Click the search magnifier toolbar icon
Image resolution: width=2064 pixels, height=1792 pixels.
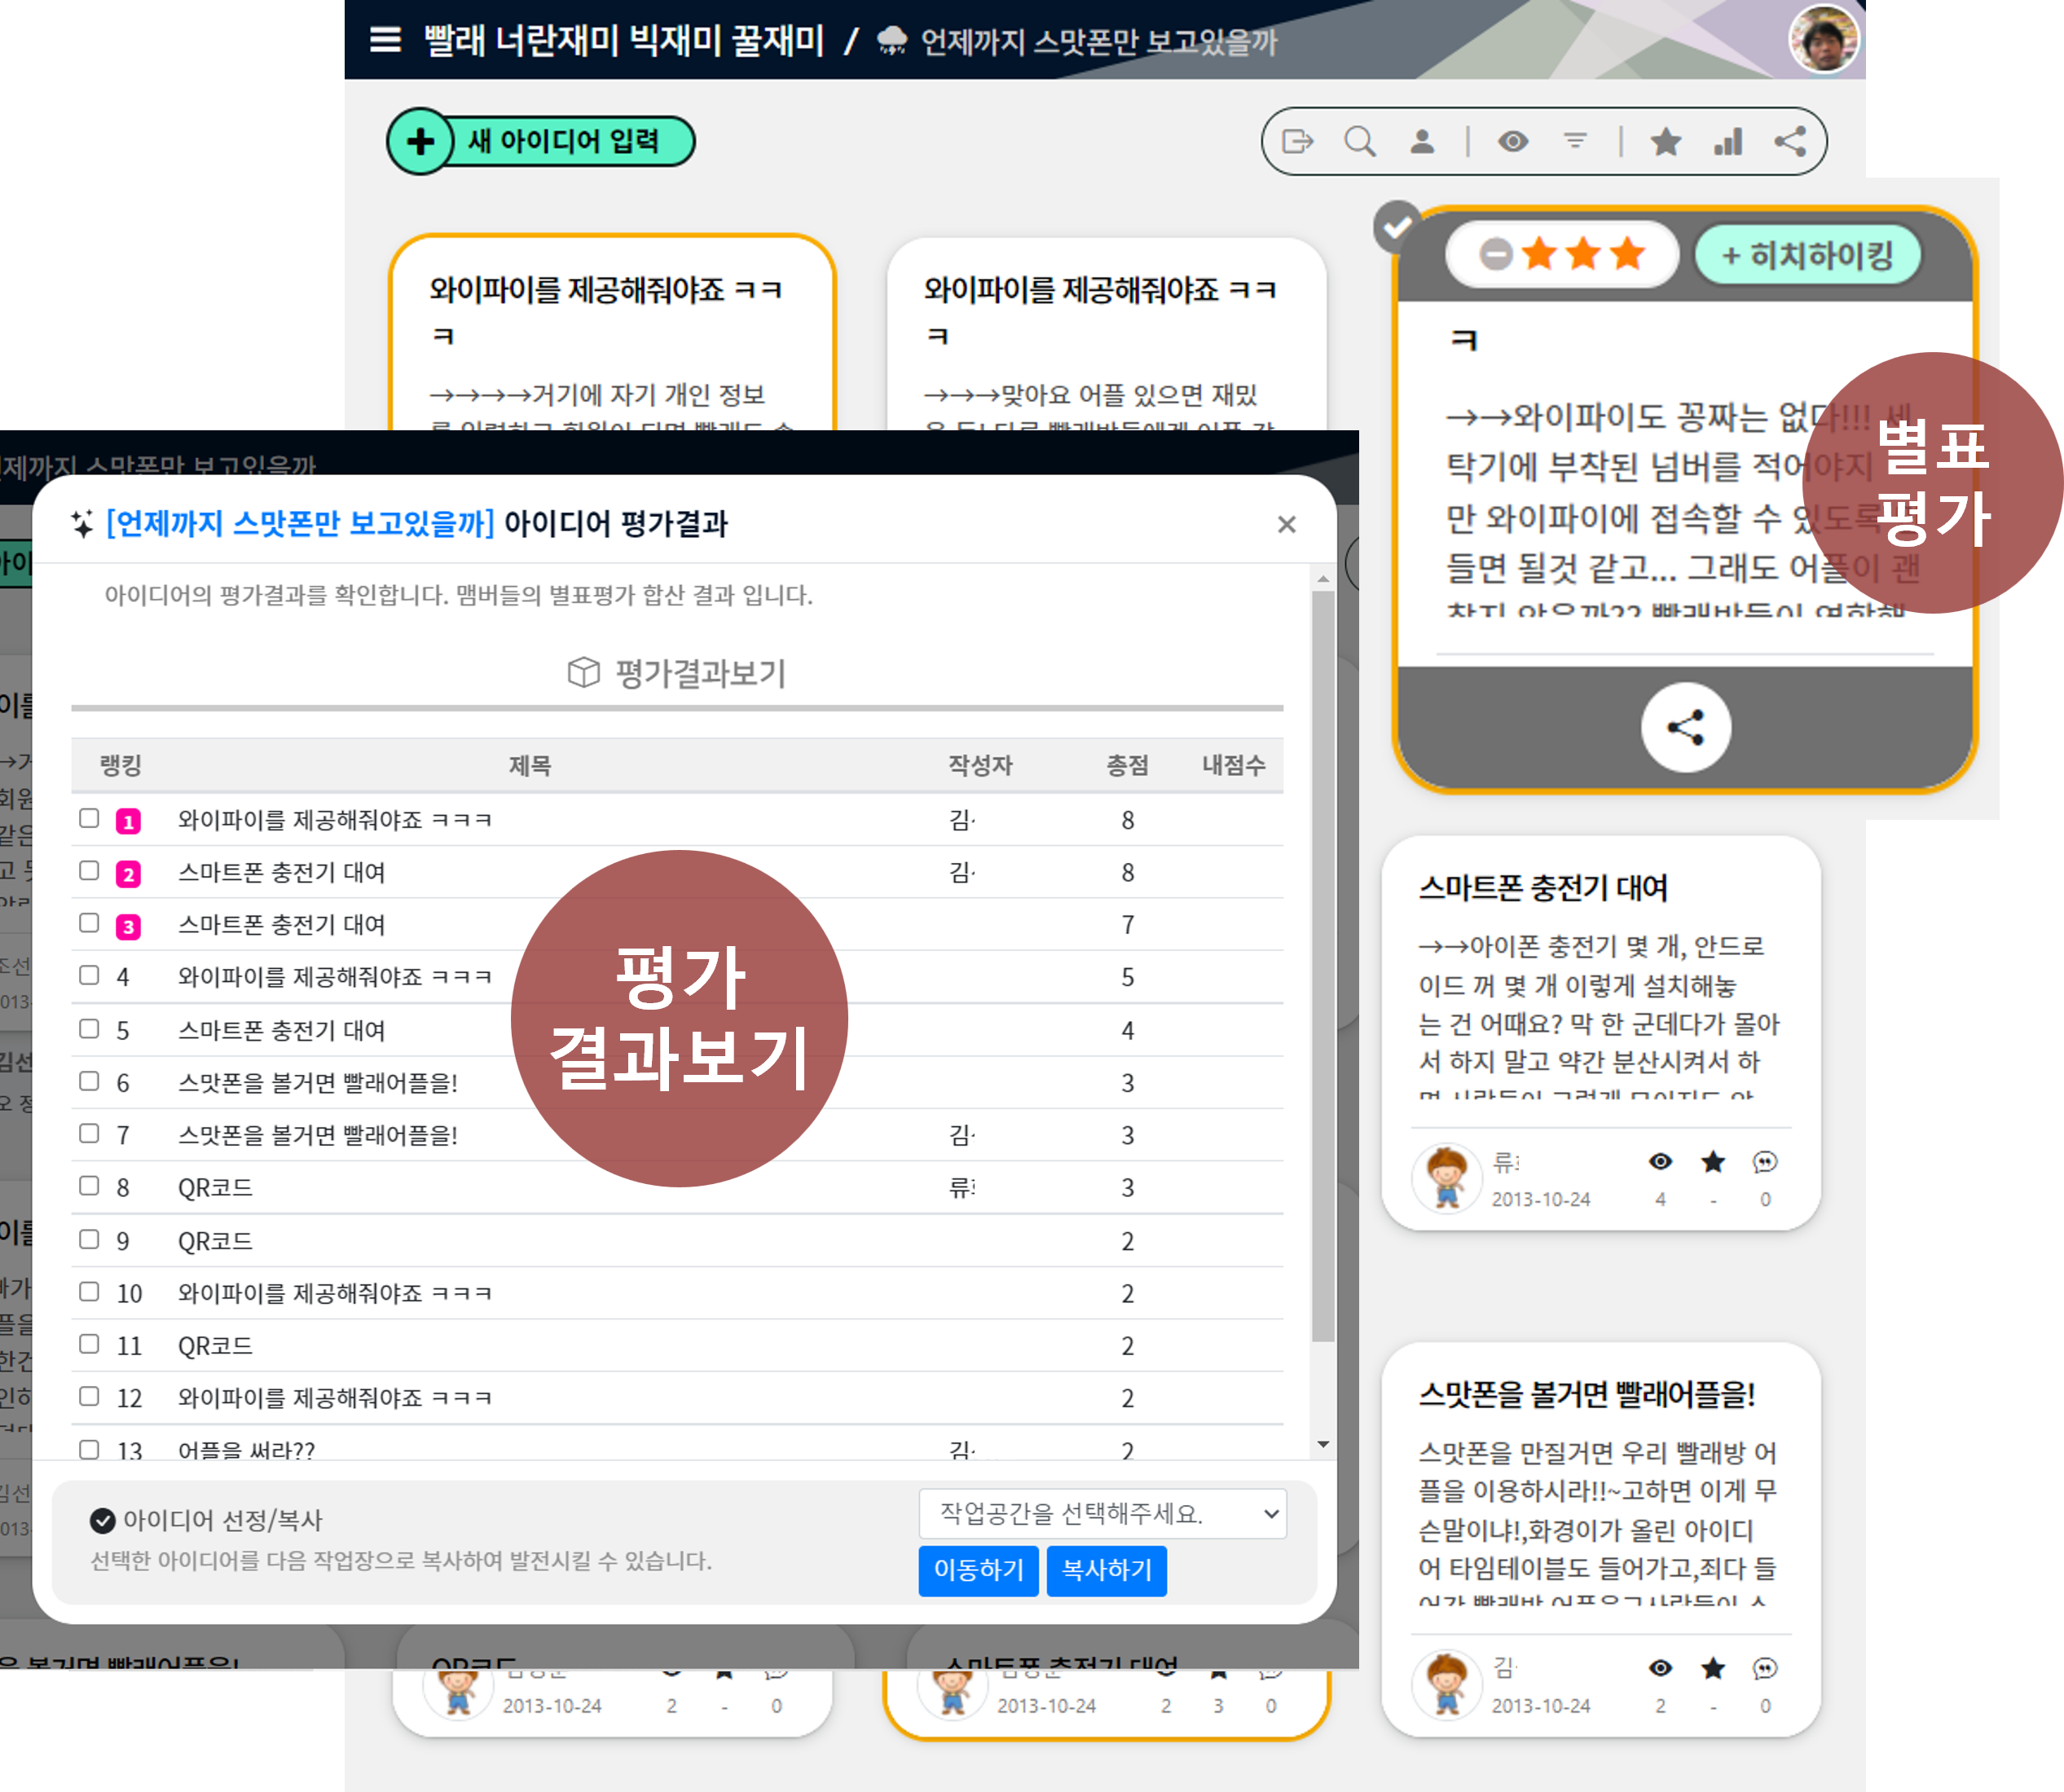1359,141
